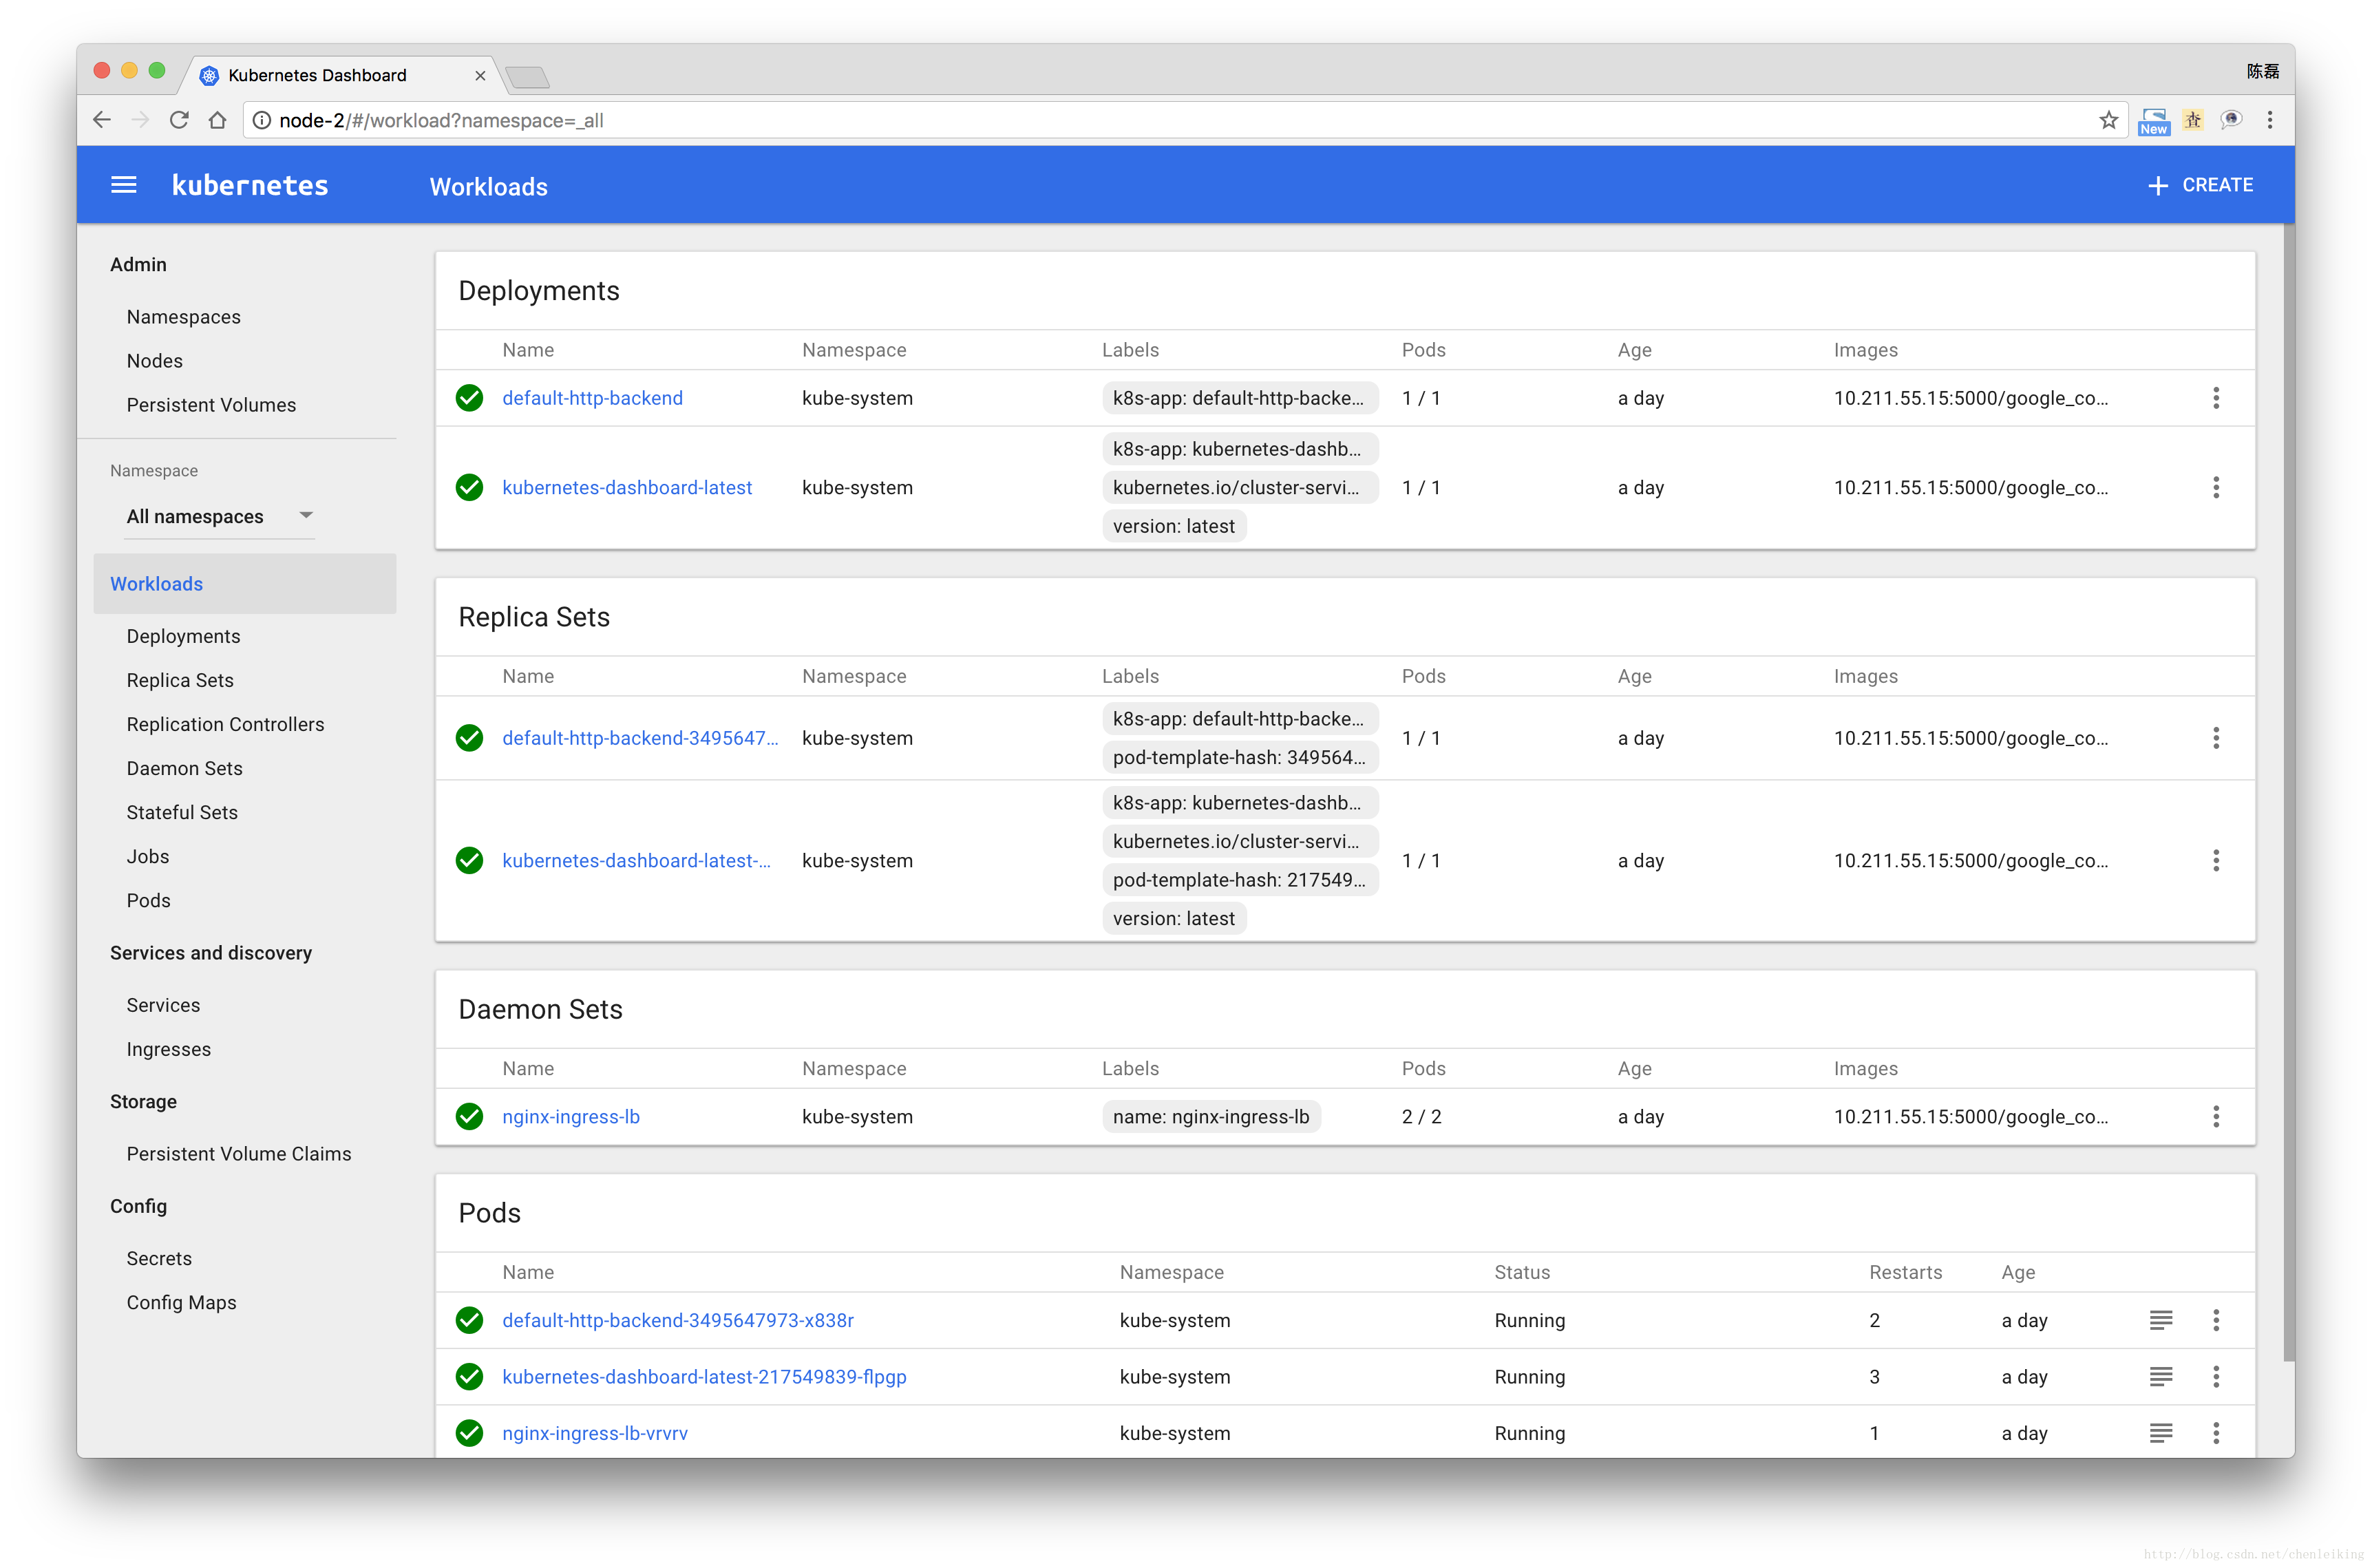The image size is (2372, 1568).
Task: Toggle the hamburger menu icon
Action: [123, 184]
